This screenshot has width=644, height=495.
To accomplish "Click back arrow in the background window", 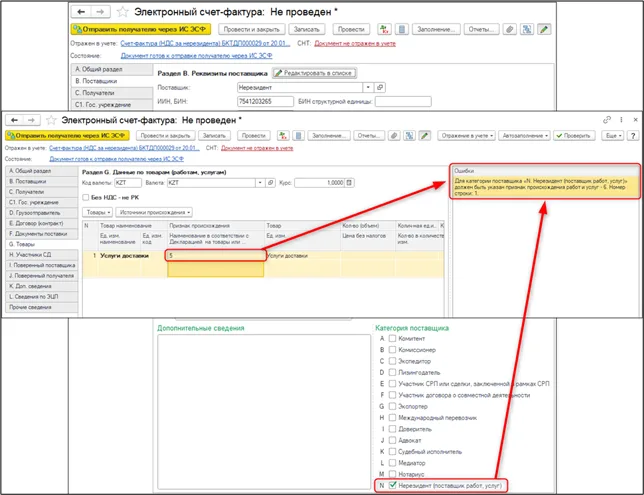I will [81, 12].
